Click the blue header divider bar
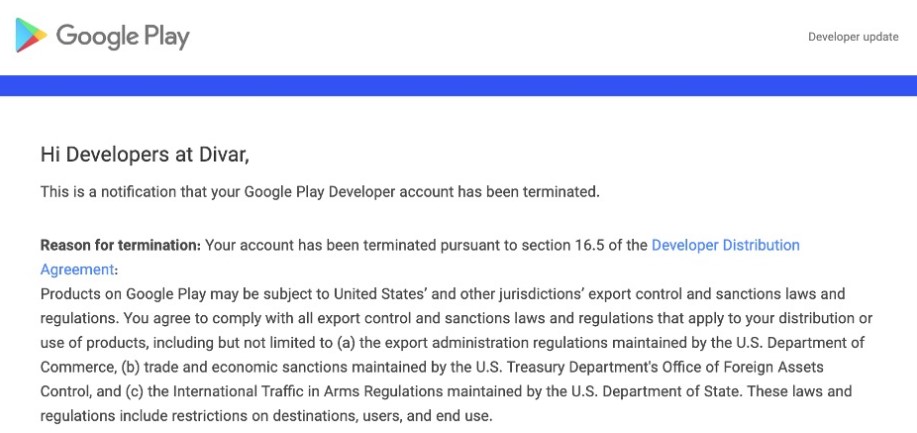 click(x=458, y=85)
